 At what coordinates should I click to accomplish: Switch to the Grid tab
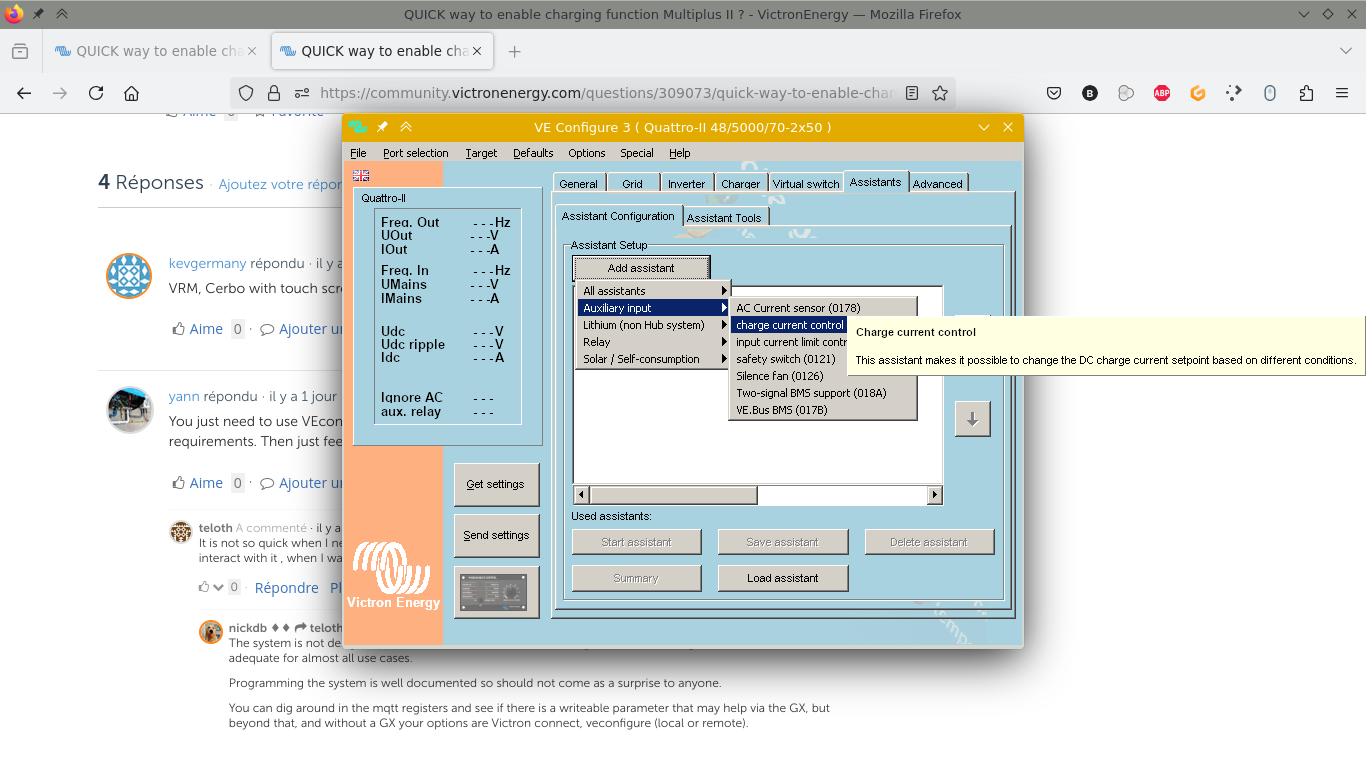(633, 183)
